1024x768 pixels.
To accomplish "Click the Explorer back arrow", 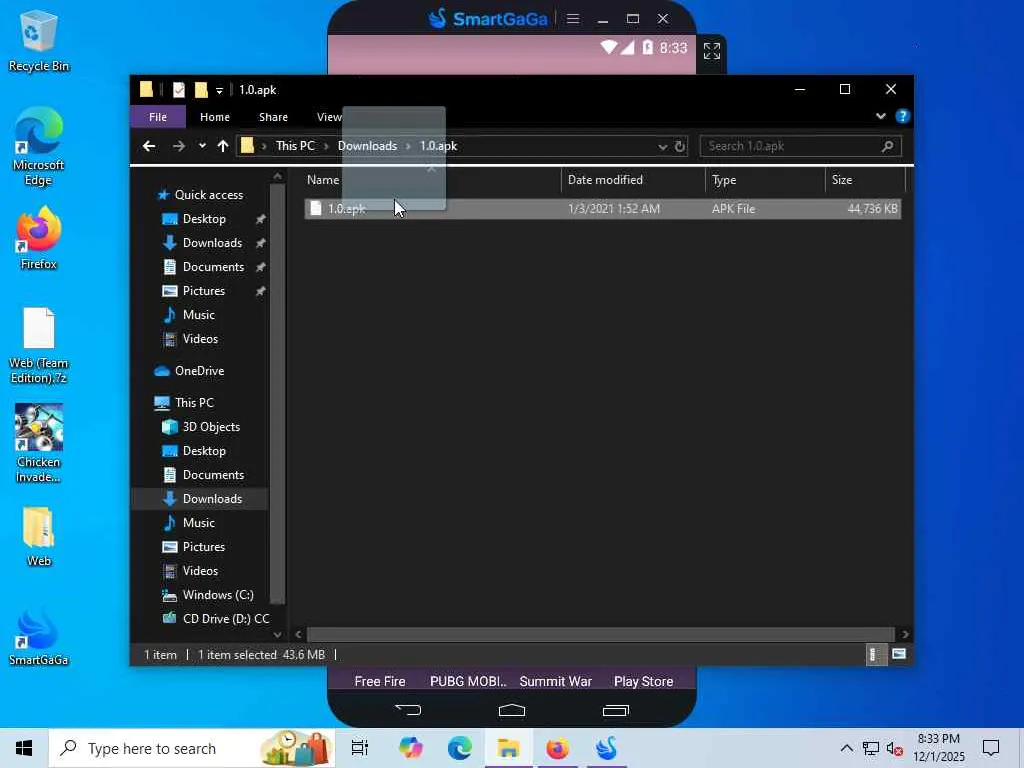I will (149, 146).
